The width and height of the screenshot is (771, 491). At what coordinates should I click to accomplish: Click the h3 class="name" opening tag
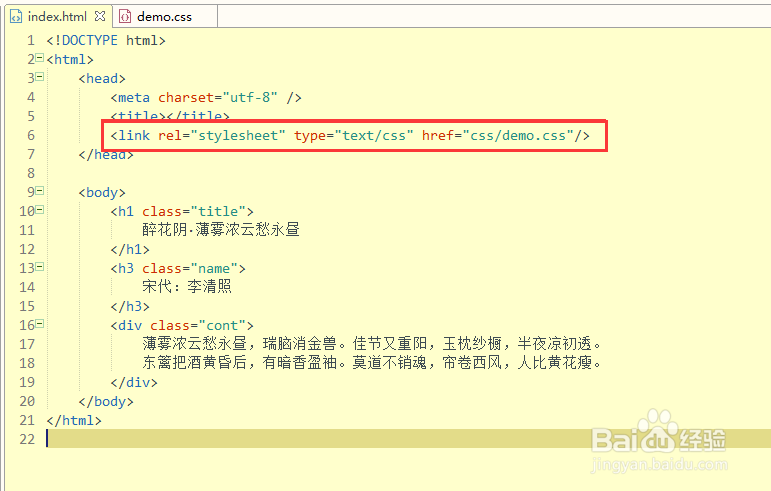click(x=178, y=268)
